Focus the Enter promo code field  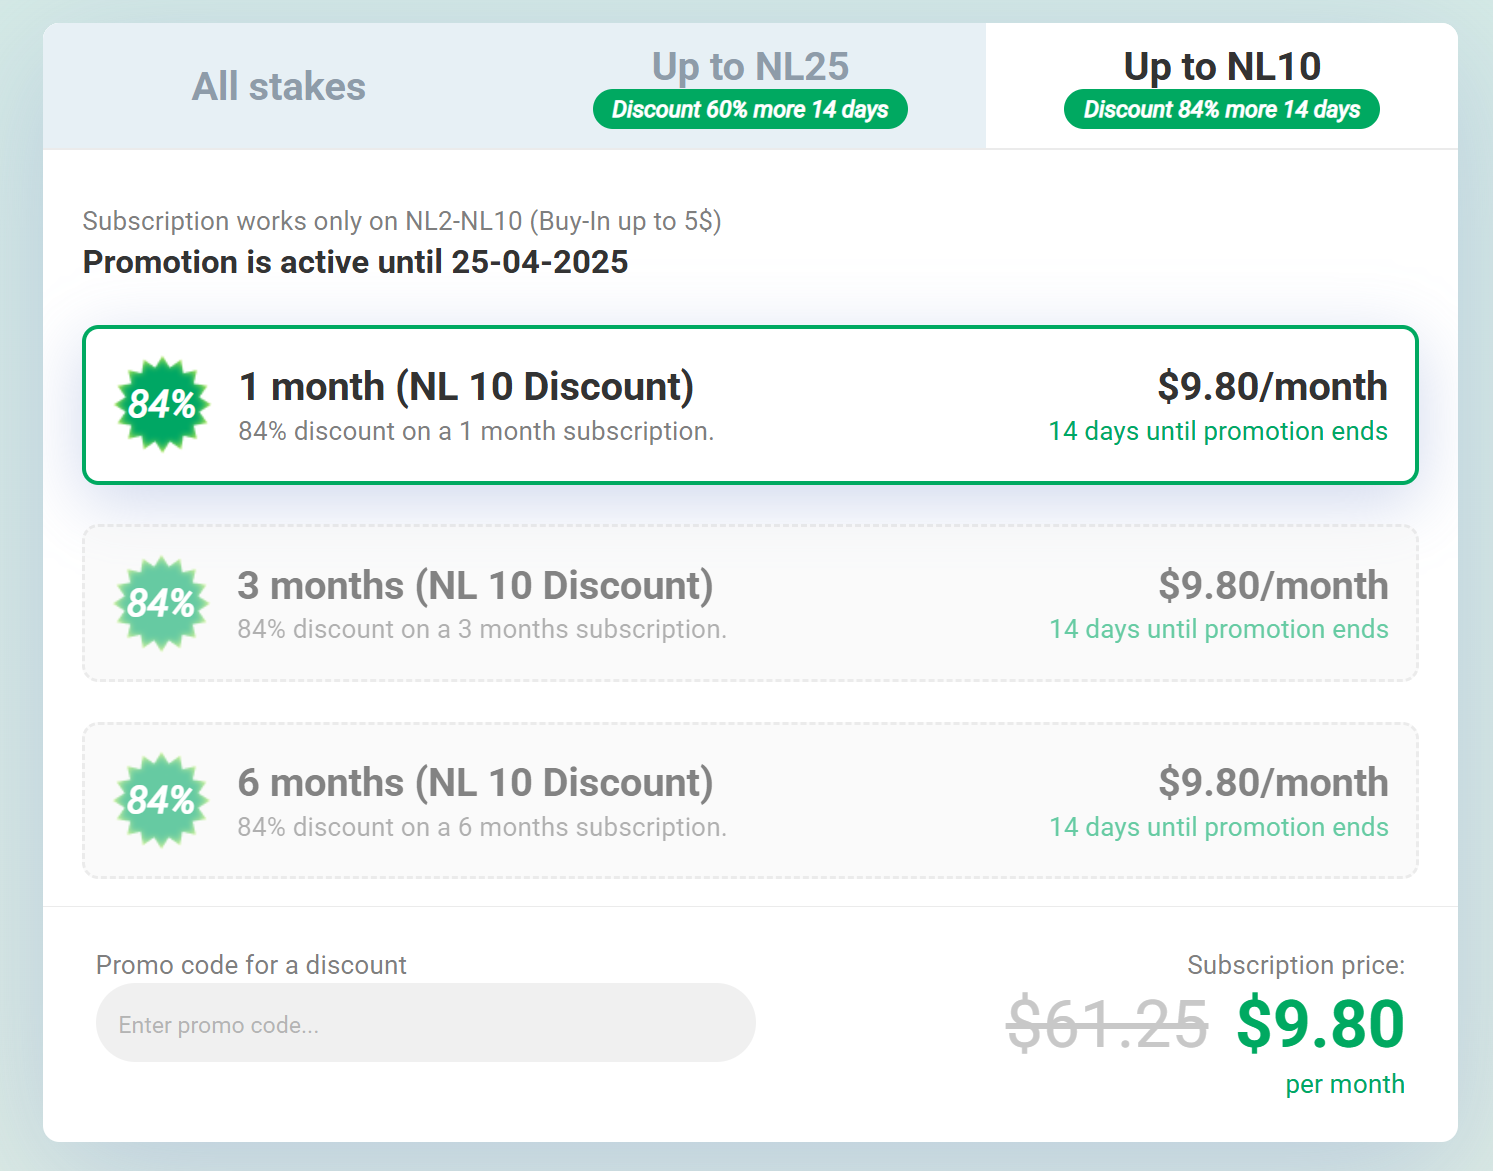click(425, 1023)
